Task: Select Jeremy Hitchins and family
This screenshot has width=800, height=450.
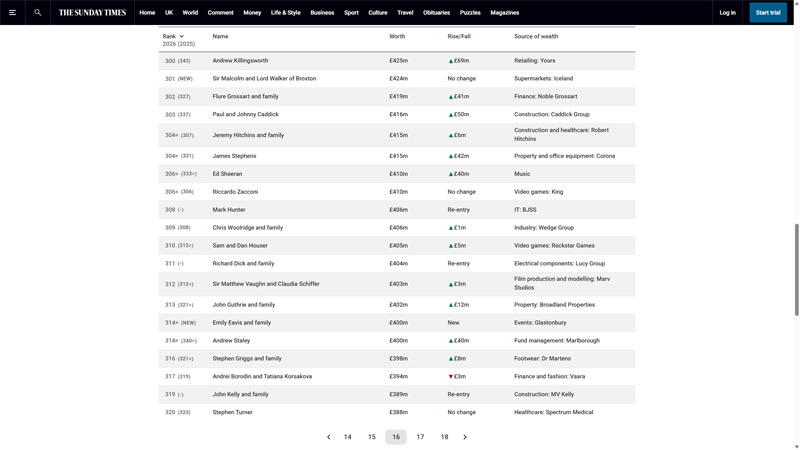Action: tap(248, 135)
